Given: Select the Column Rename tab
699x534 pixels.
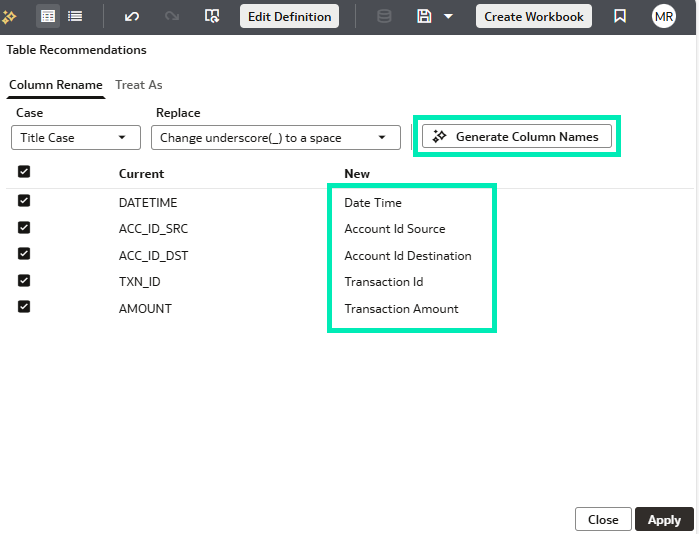Looking at the screenshot, I should coord(55,85).
